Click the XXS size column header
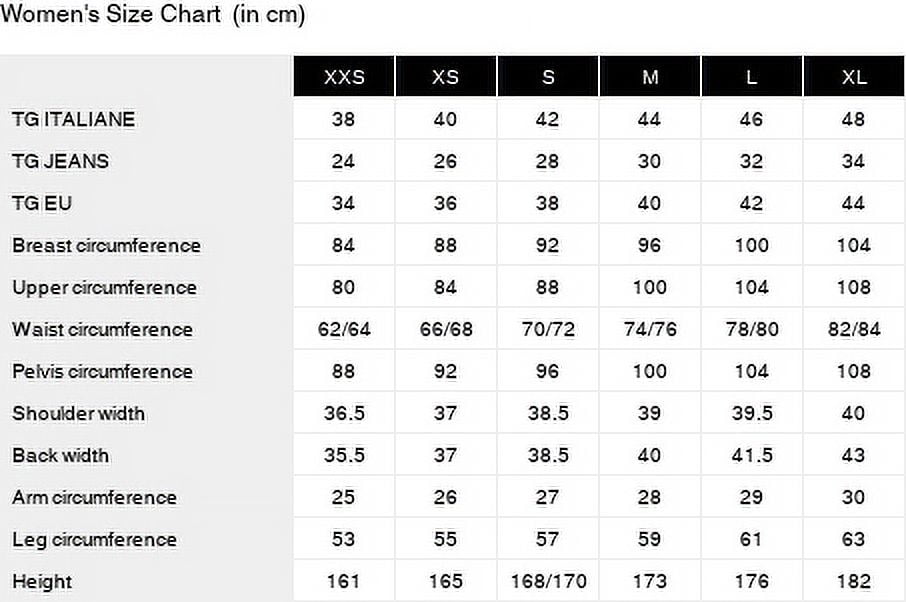Screen dimensions: 906x602 click(x=344, y=77)
